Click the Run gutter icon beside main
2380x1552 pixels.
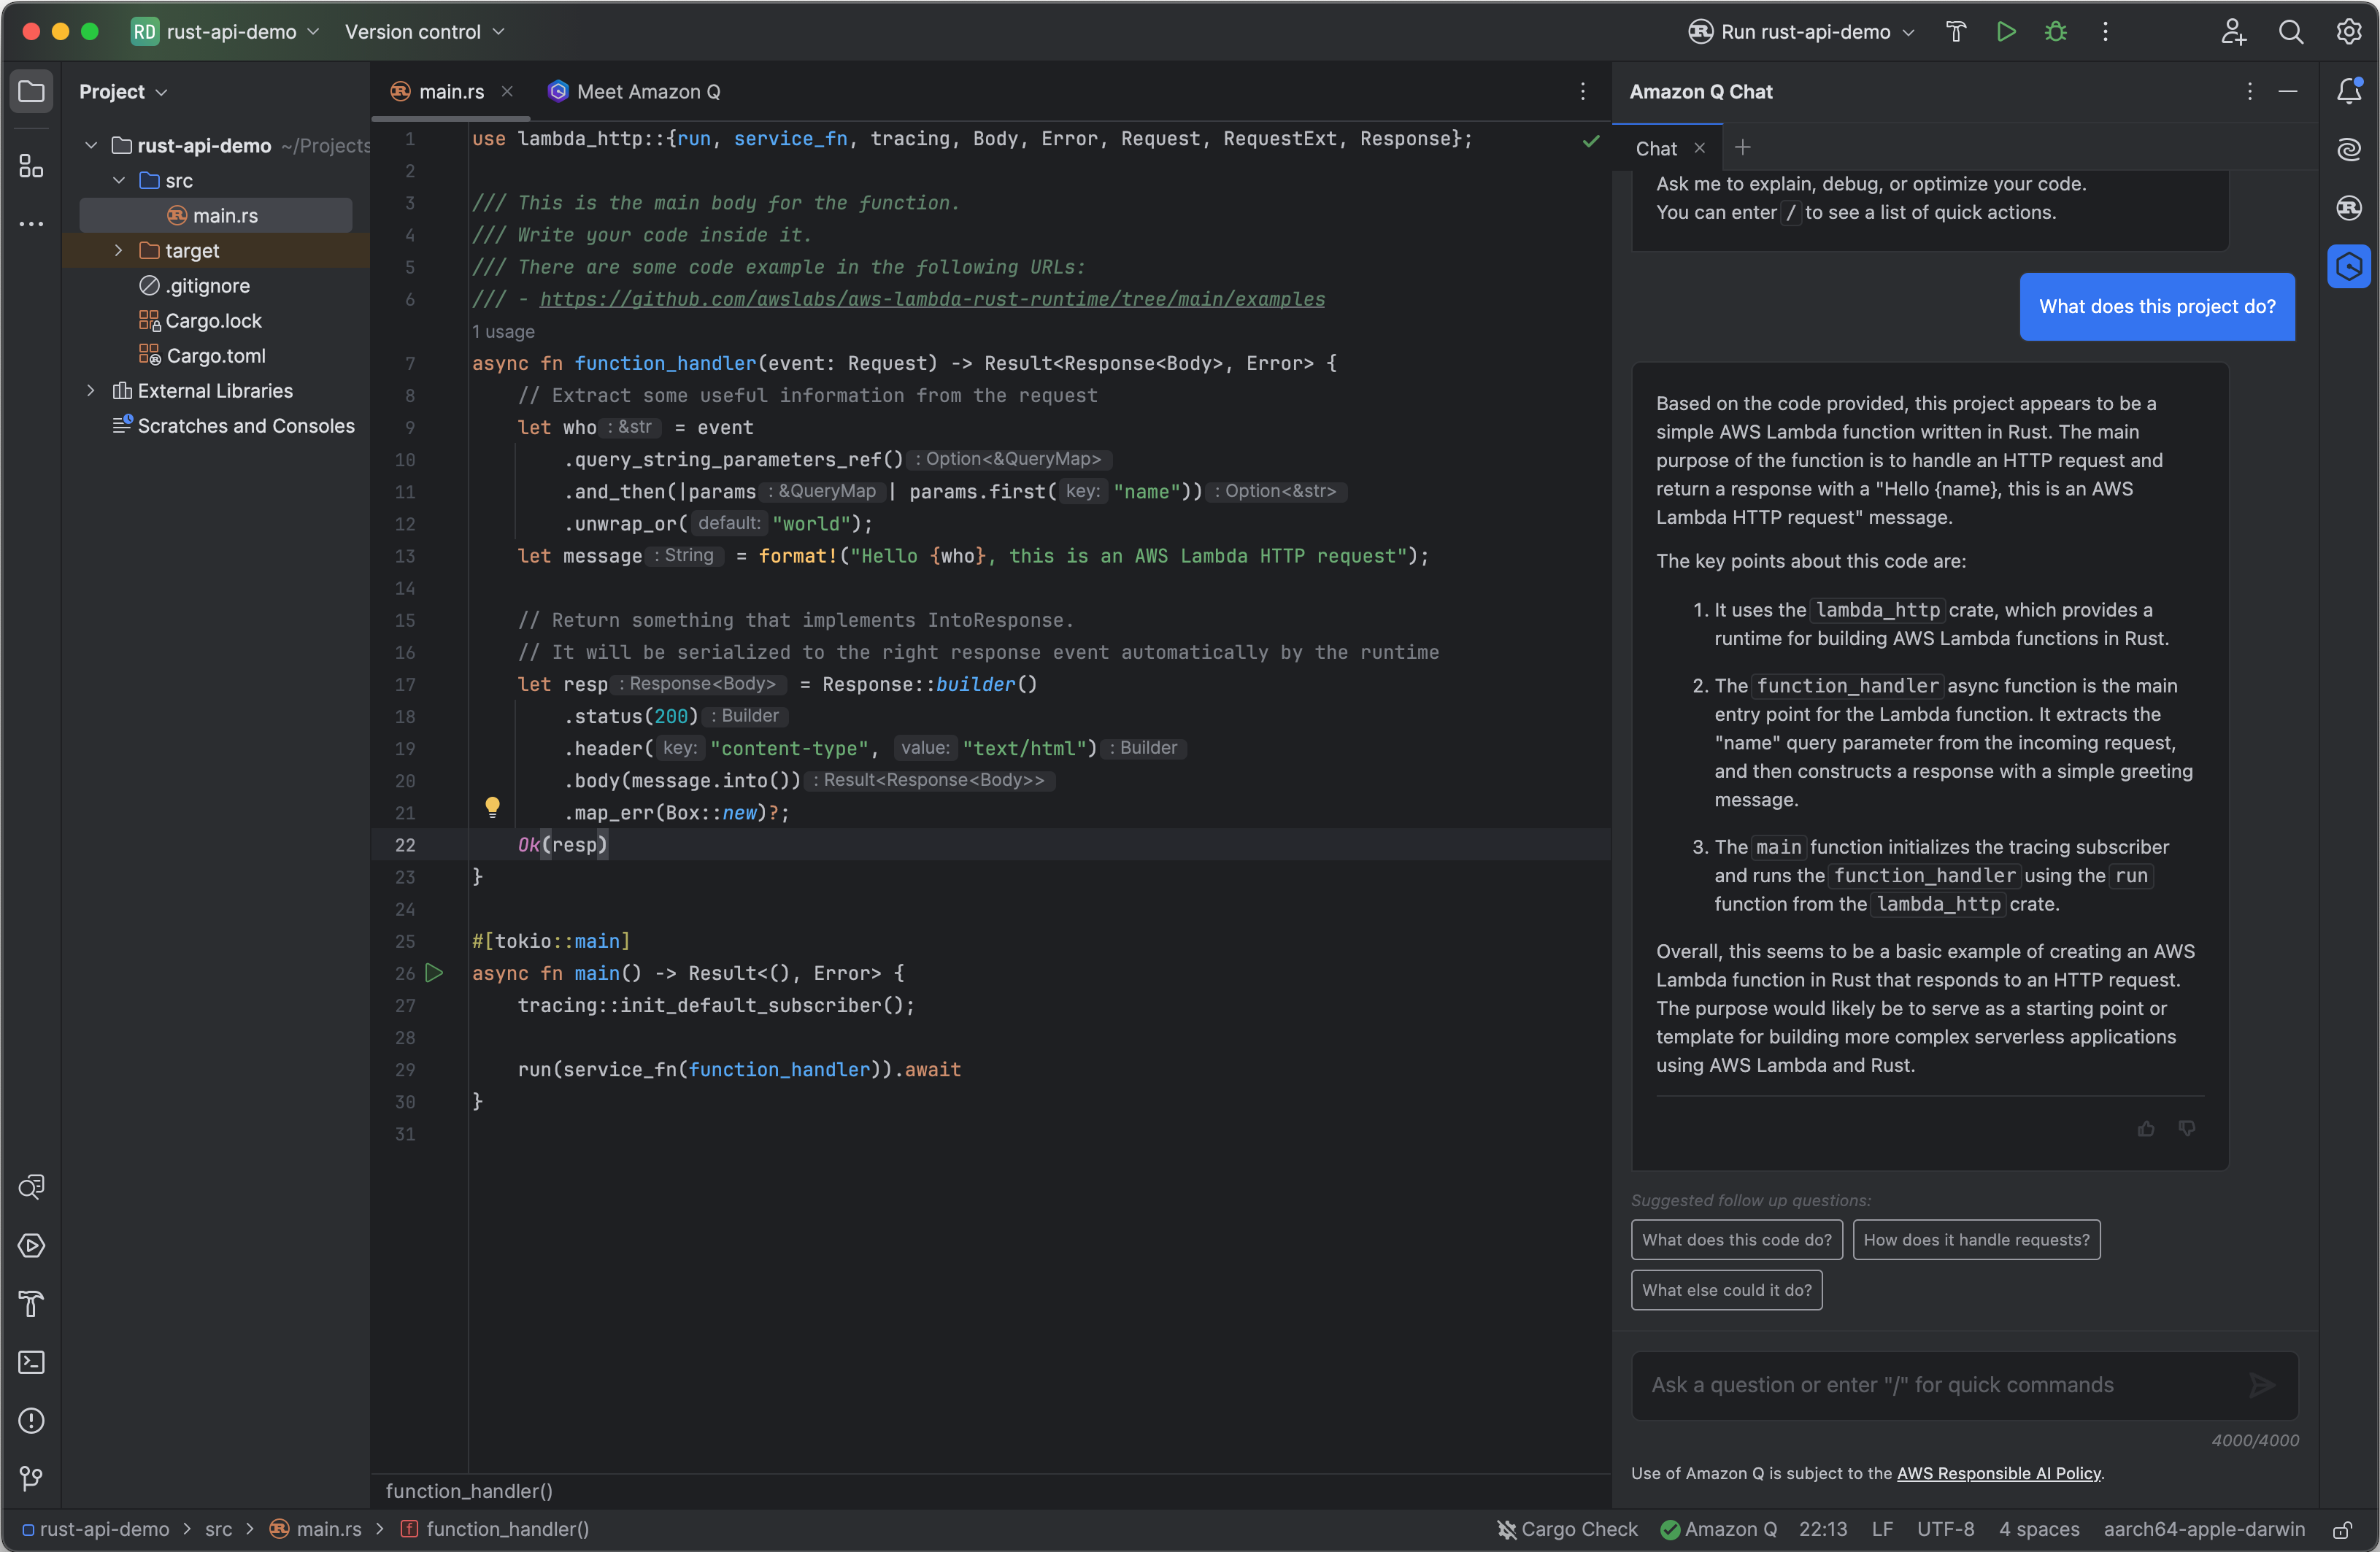click(434, 973)
